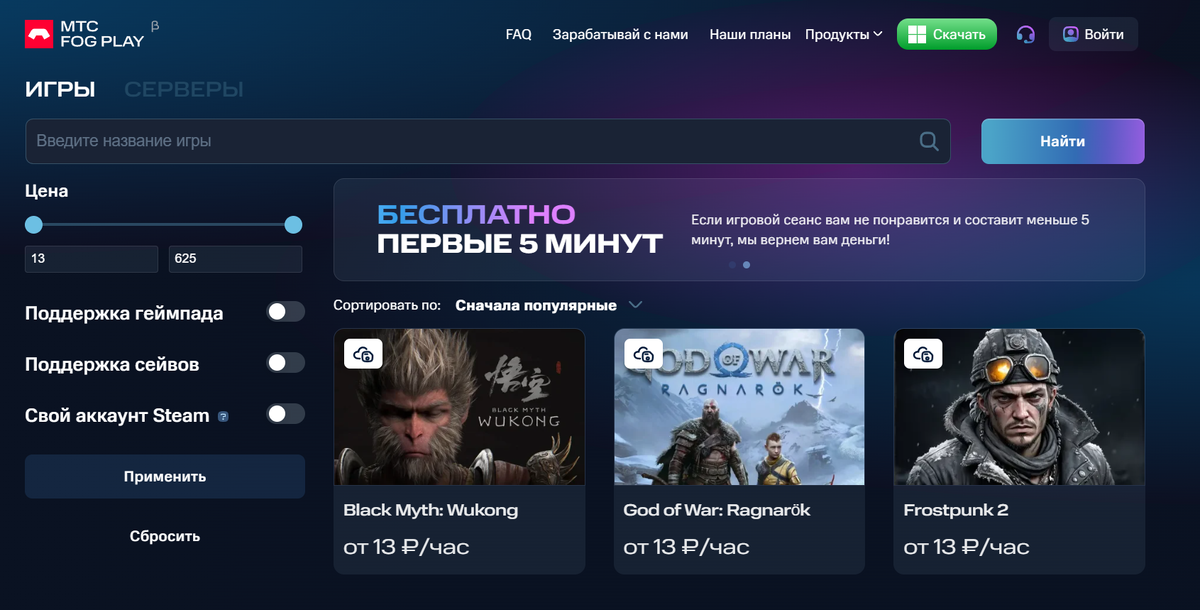This screenshot has width=1200, height=610.
Task: Click the БЕСПЛАТНО ПЕРВЫЕ 5 МИНУТ banner headline
Action: [520, 229]
